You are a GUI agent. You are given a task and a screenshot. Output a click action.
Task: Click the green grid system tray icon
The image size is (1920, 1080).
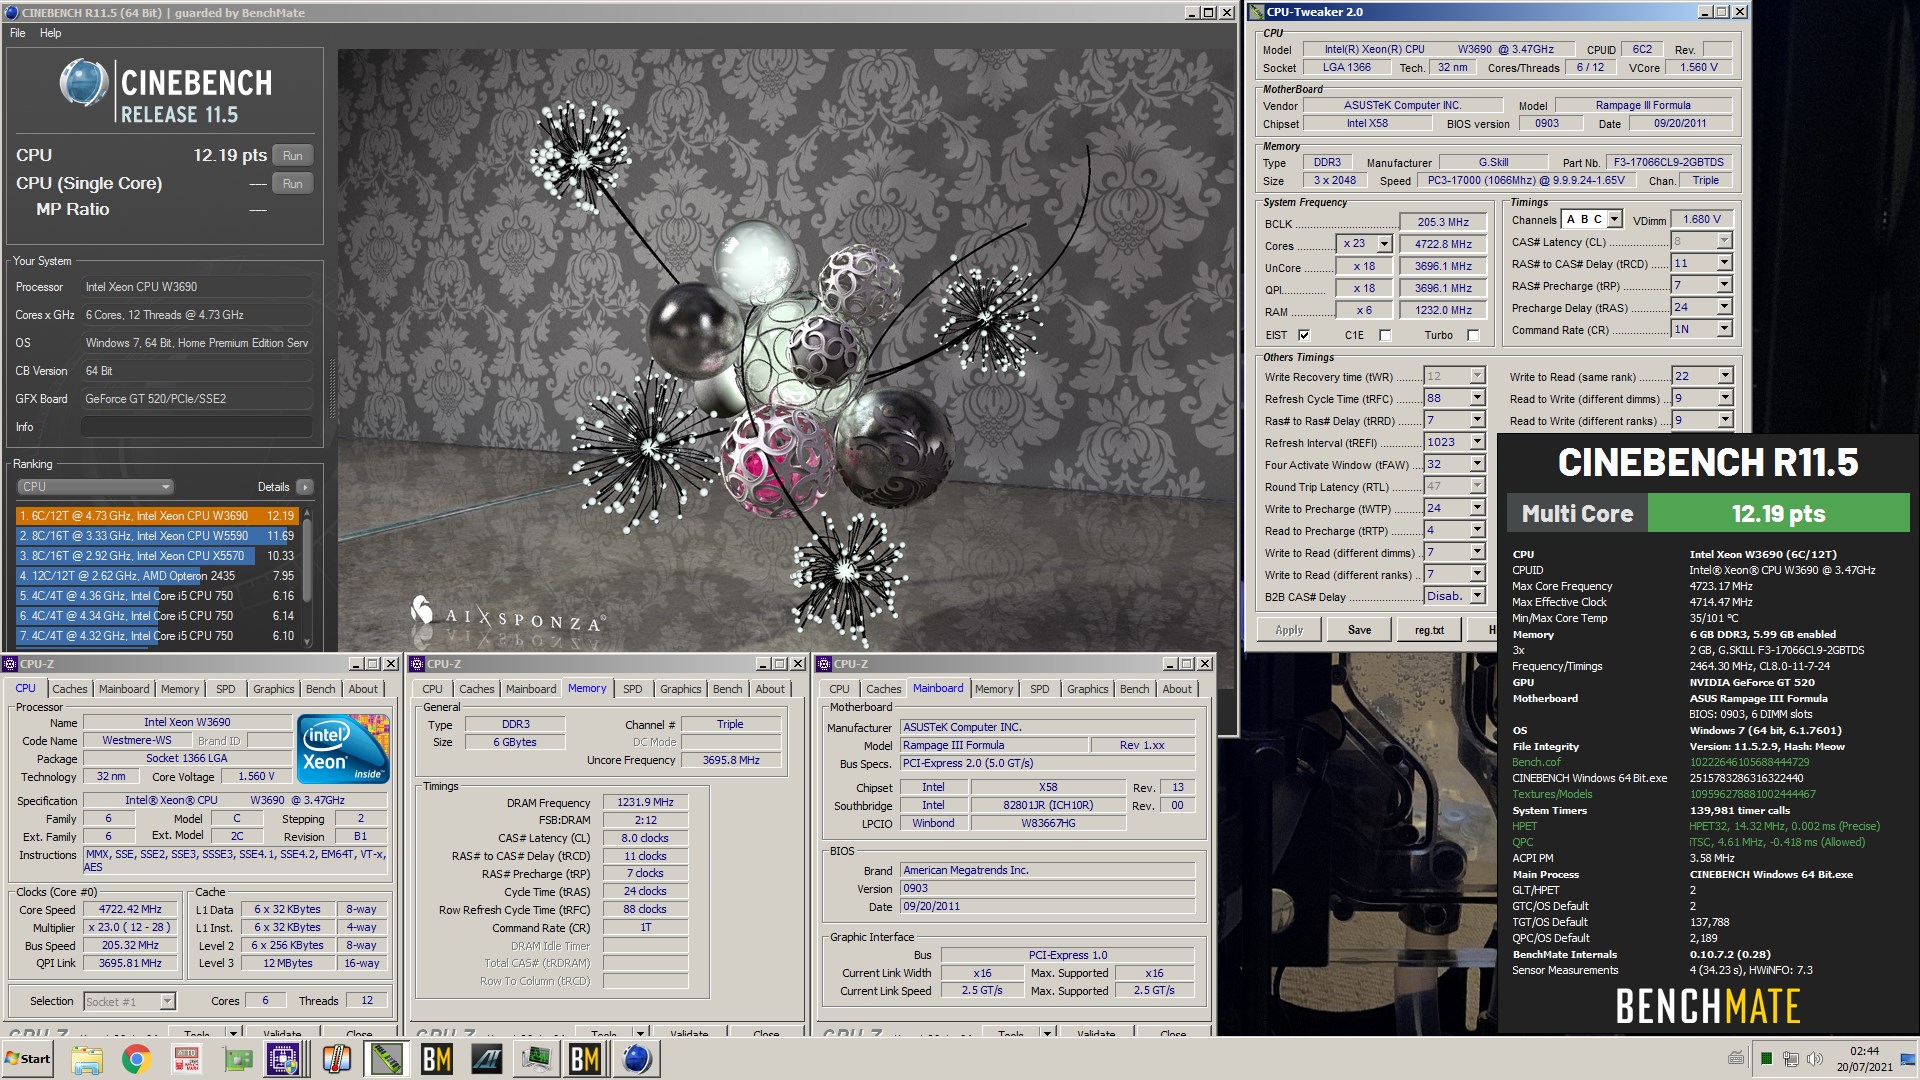coord(1767,1059)
